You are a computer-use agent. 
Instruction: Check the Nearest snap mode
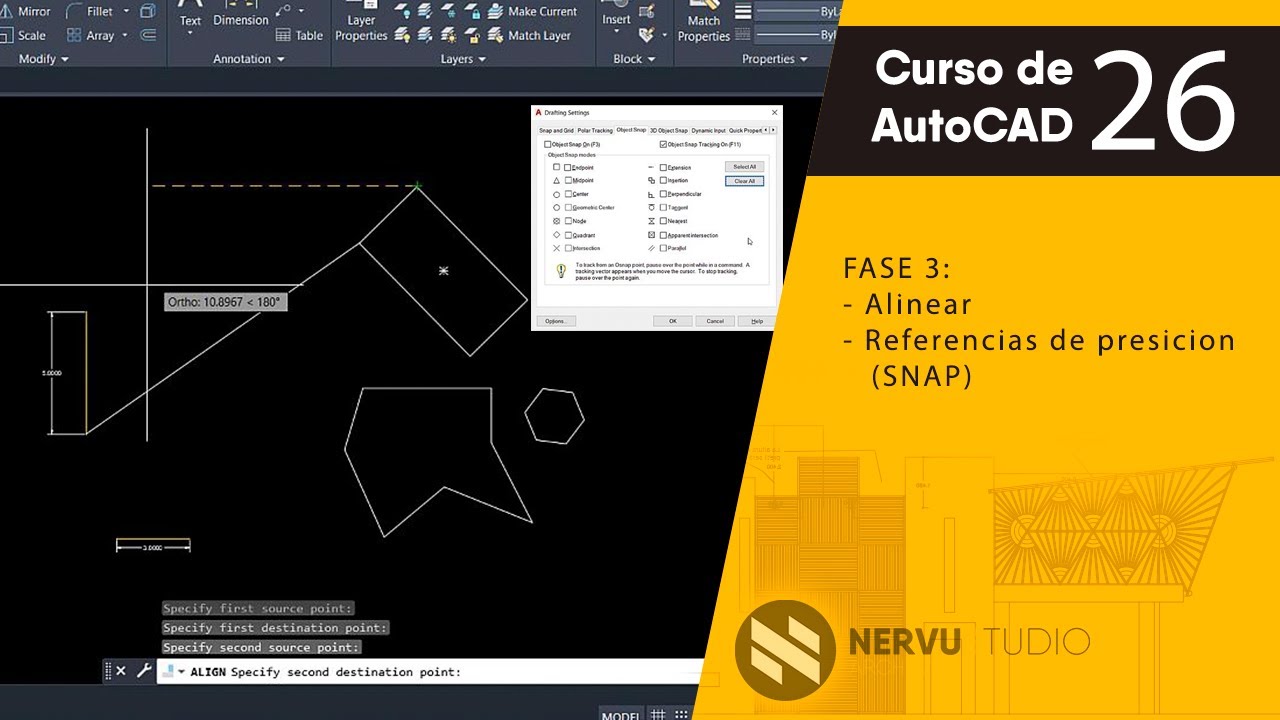tap(663, 221)
